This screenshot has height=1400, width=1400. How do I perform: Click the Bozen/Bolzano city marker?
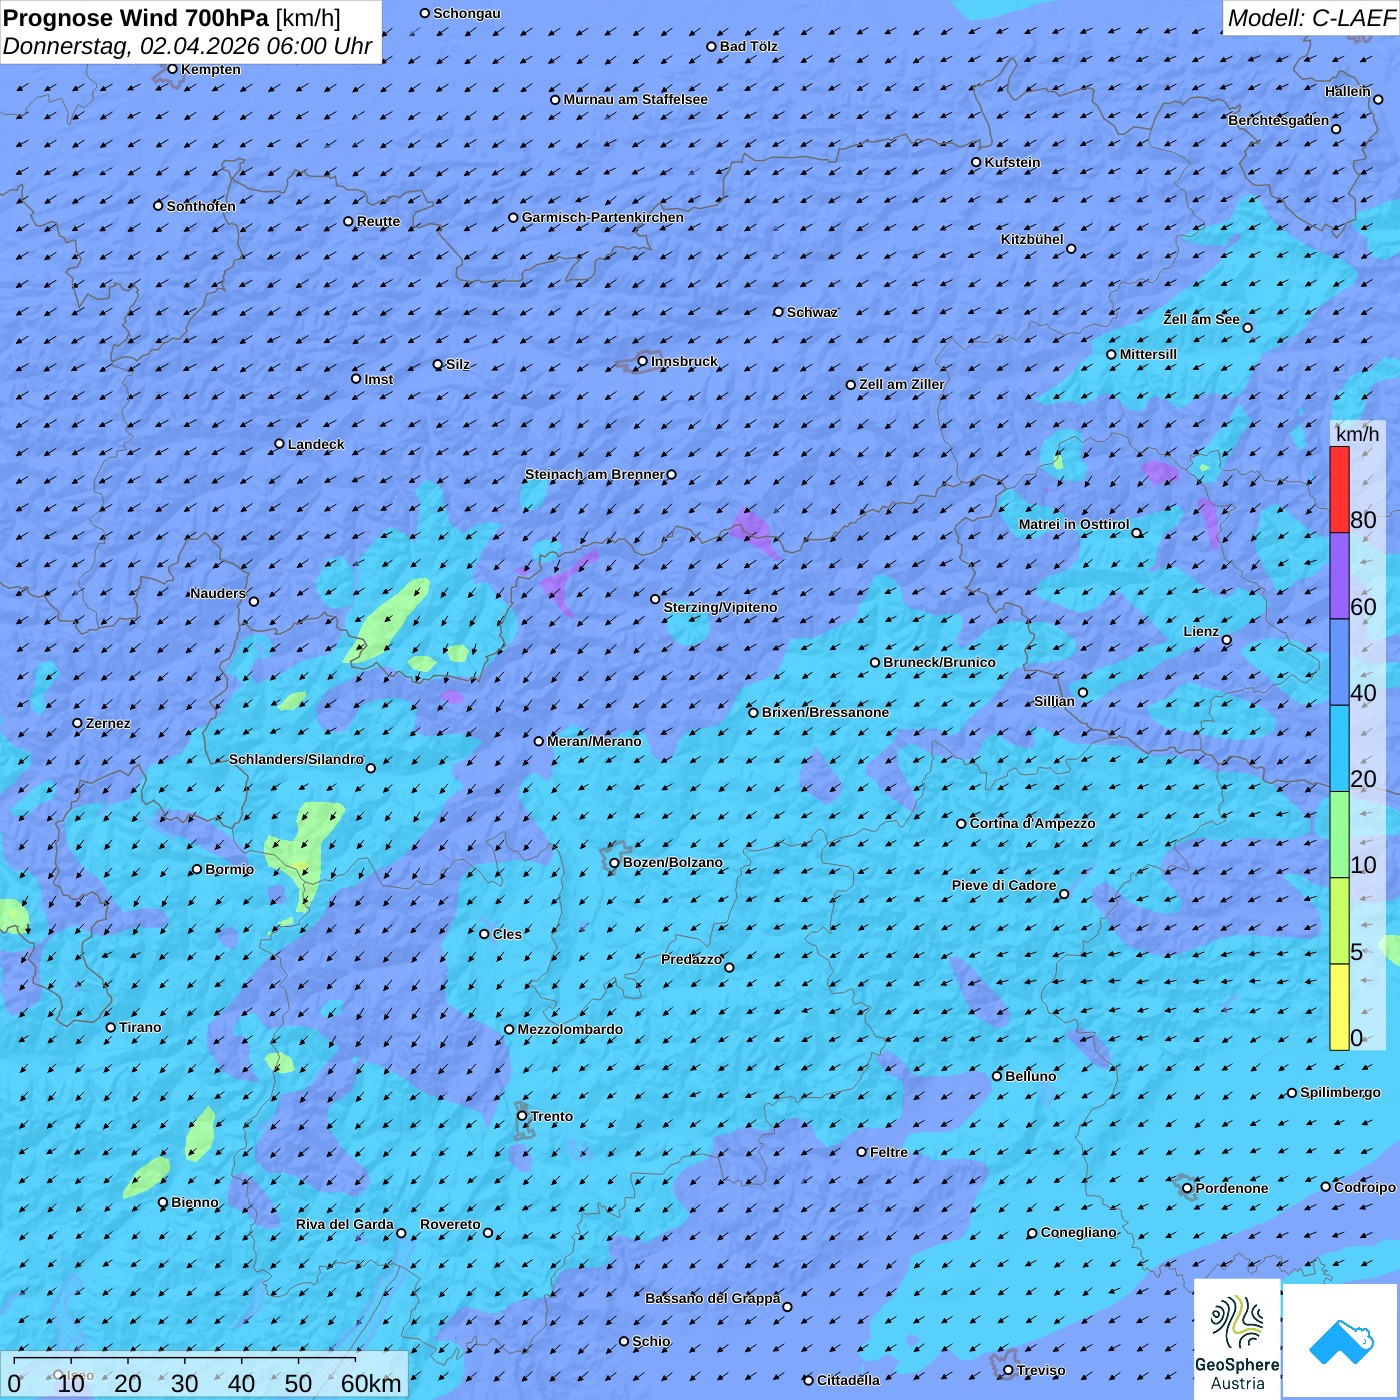pos(615,863)
